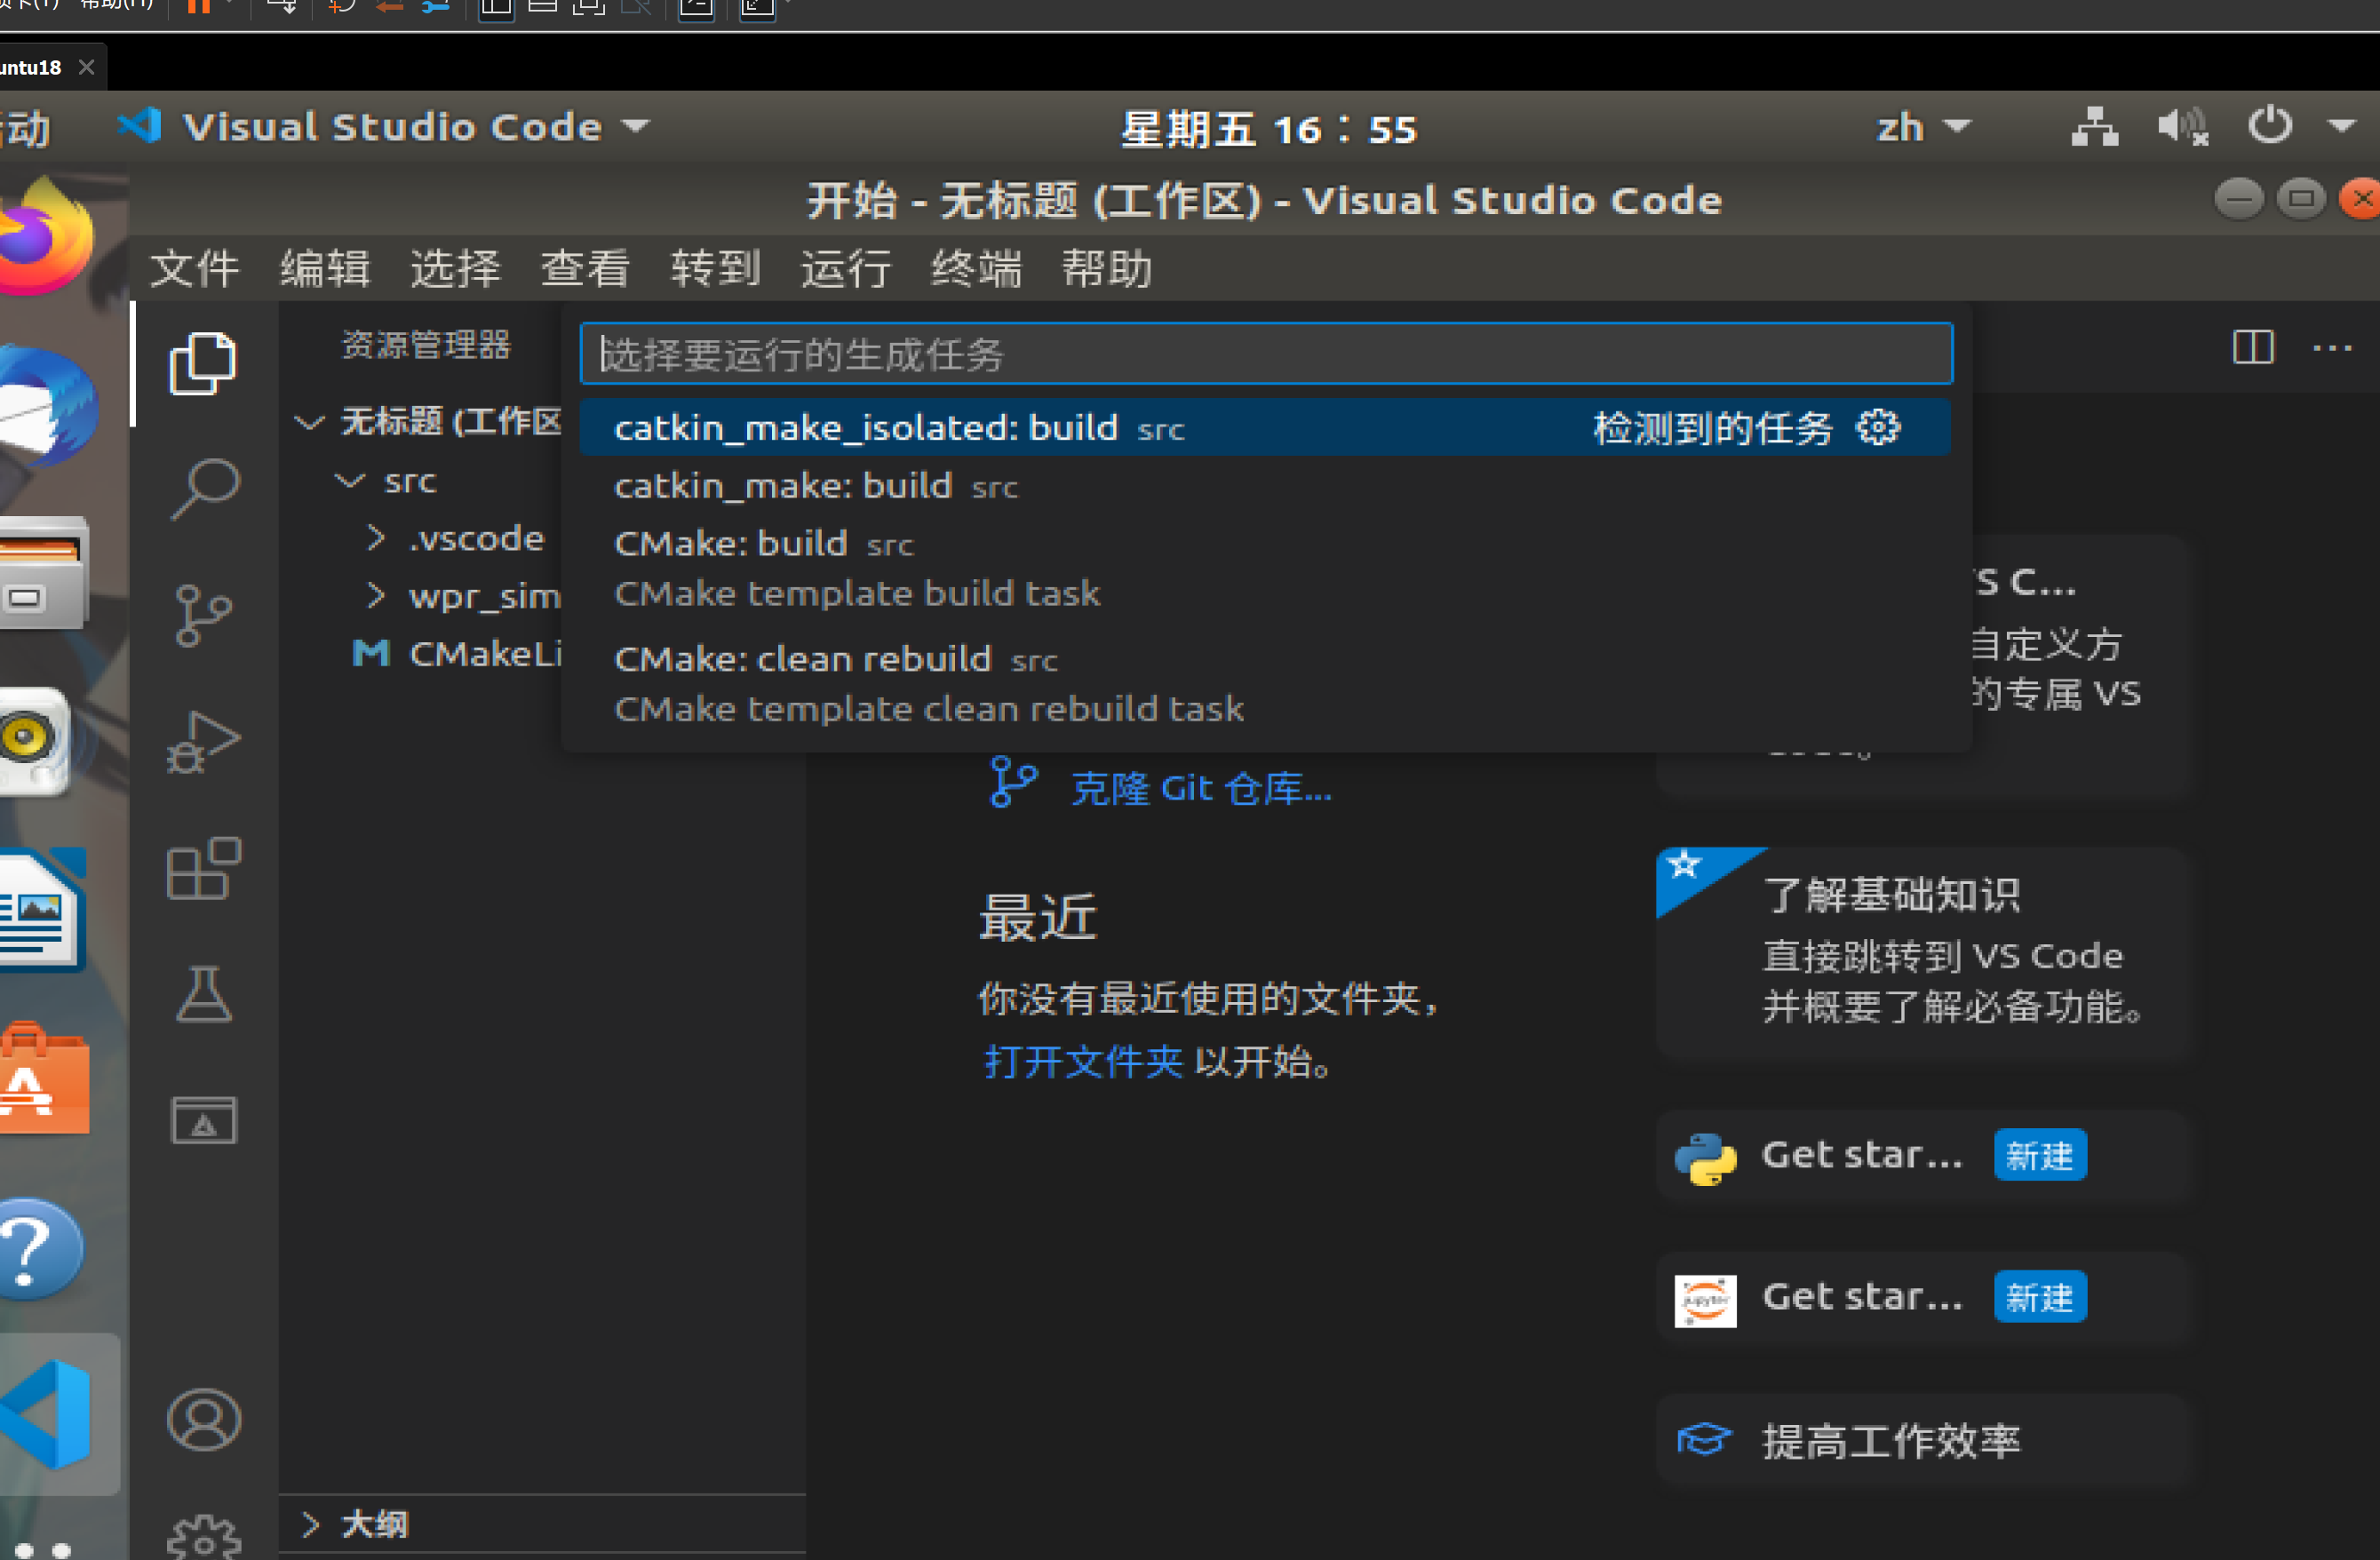This screenshot has width=2380, height=1560.
Task: Select the catkin_make: build task
Action: click(1266, 486)
